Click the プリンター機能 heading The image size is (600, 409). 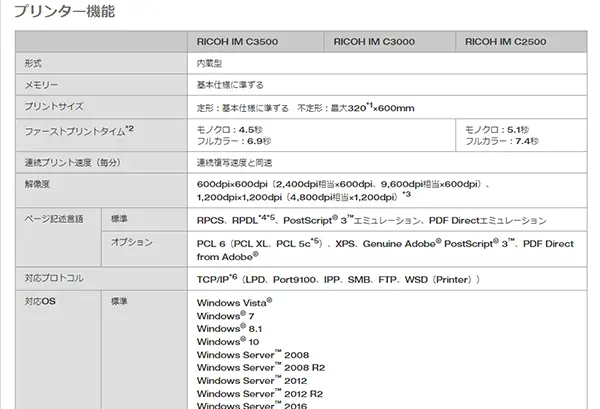coord(64,11)
